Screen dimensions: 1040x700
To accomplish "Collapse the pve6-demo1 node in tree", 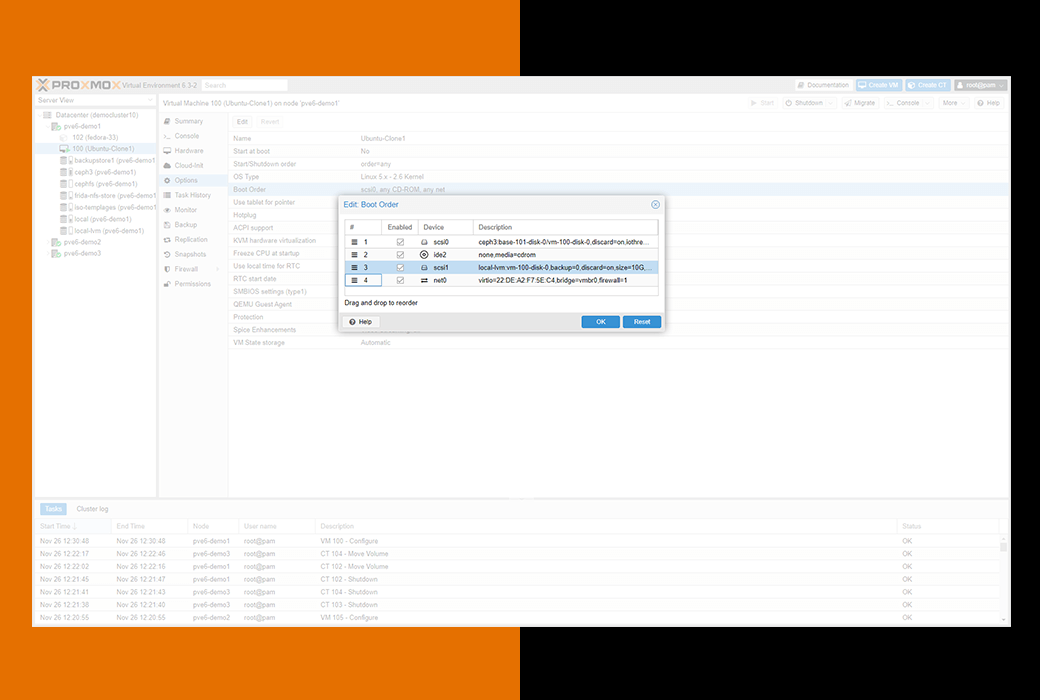I will pos(48,126).
